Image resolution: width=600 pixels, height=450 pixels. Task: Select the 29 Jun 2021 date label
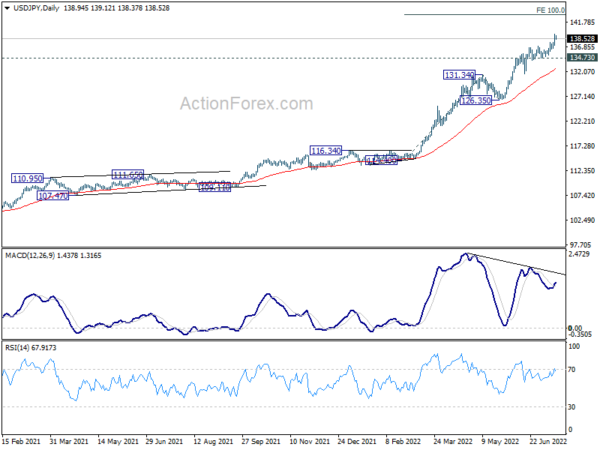(x=164, y=441)
